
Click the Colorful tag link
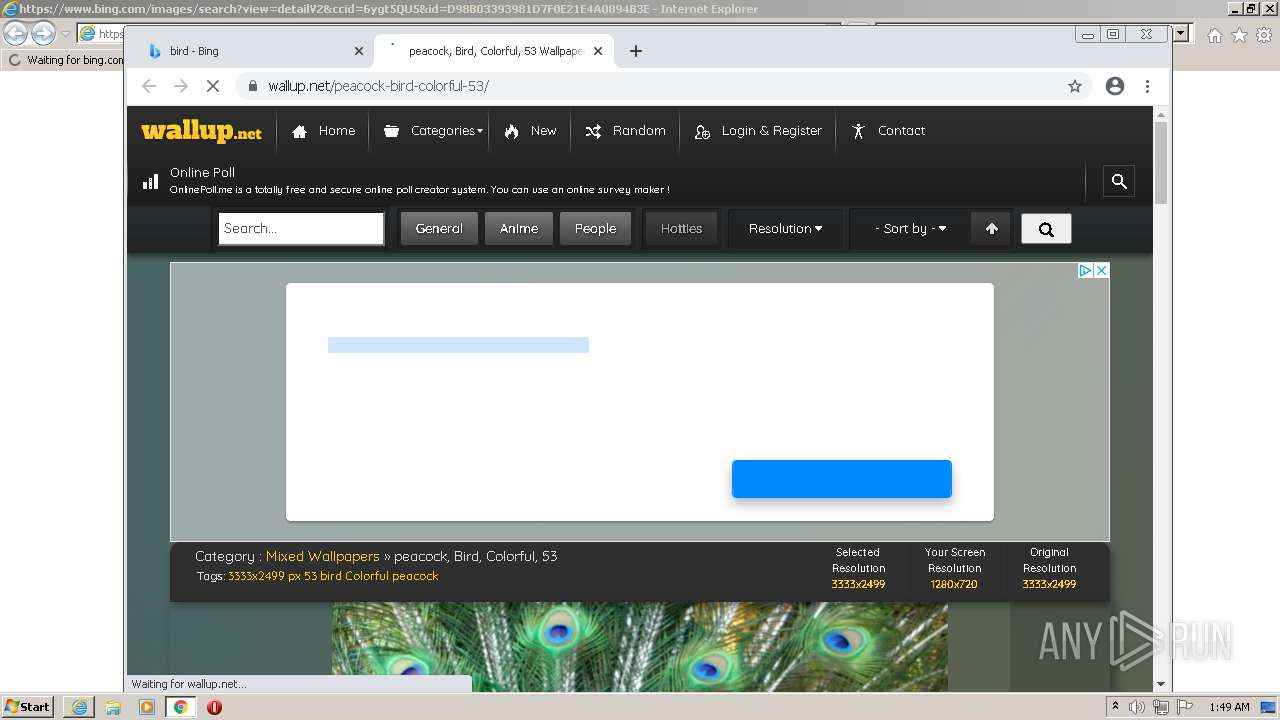pos(366,576)
